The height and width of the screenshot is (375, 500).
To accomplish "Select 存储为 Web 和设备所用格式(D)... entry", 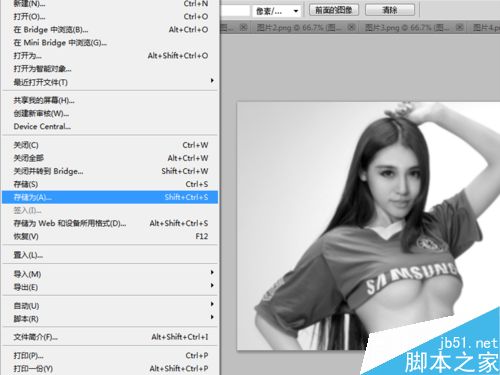I will coord(110,223).
